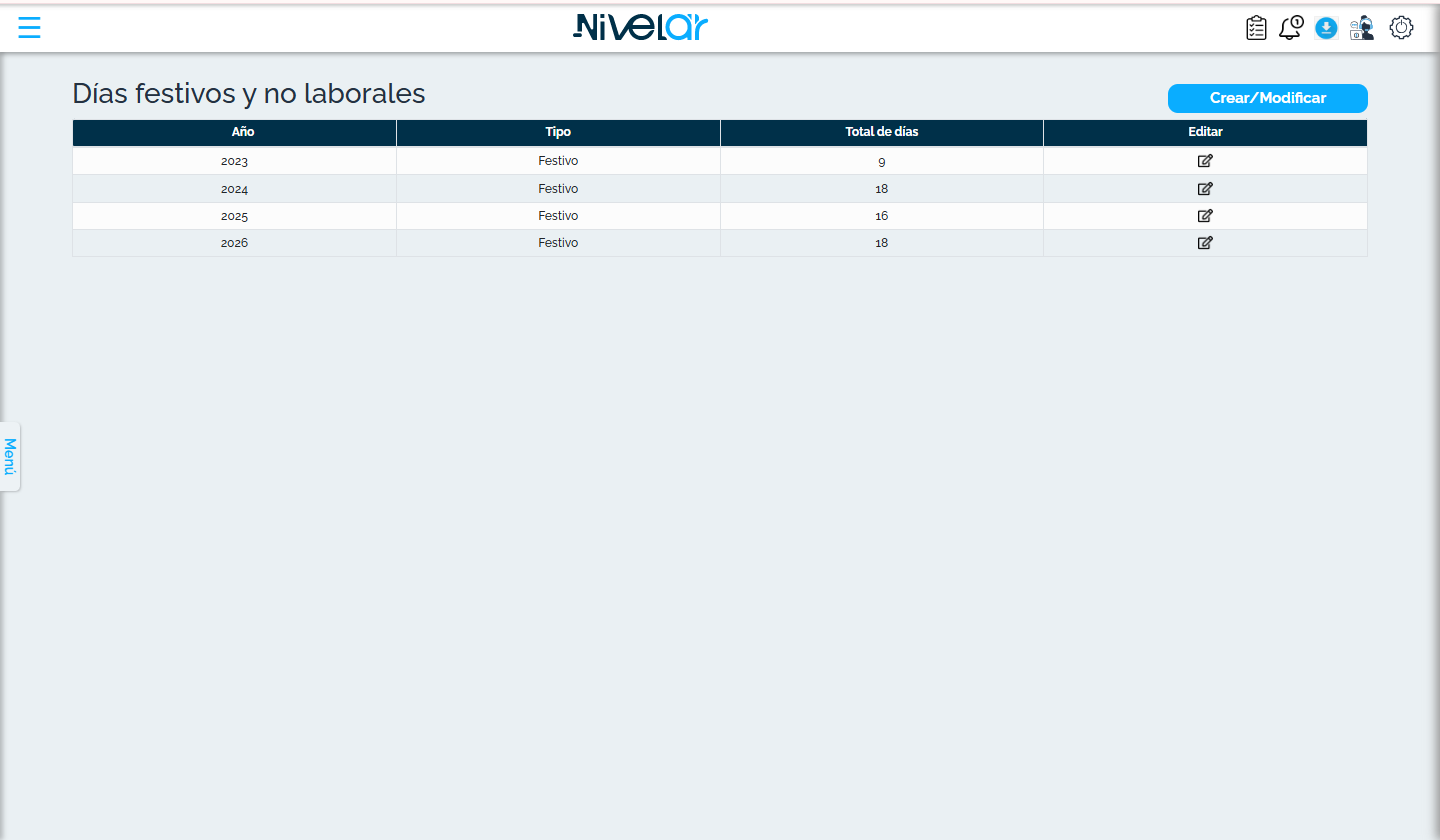1440x840 pixels.
Task: Click the total 18 in 2026 row
Action: pos(881,243)
